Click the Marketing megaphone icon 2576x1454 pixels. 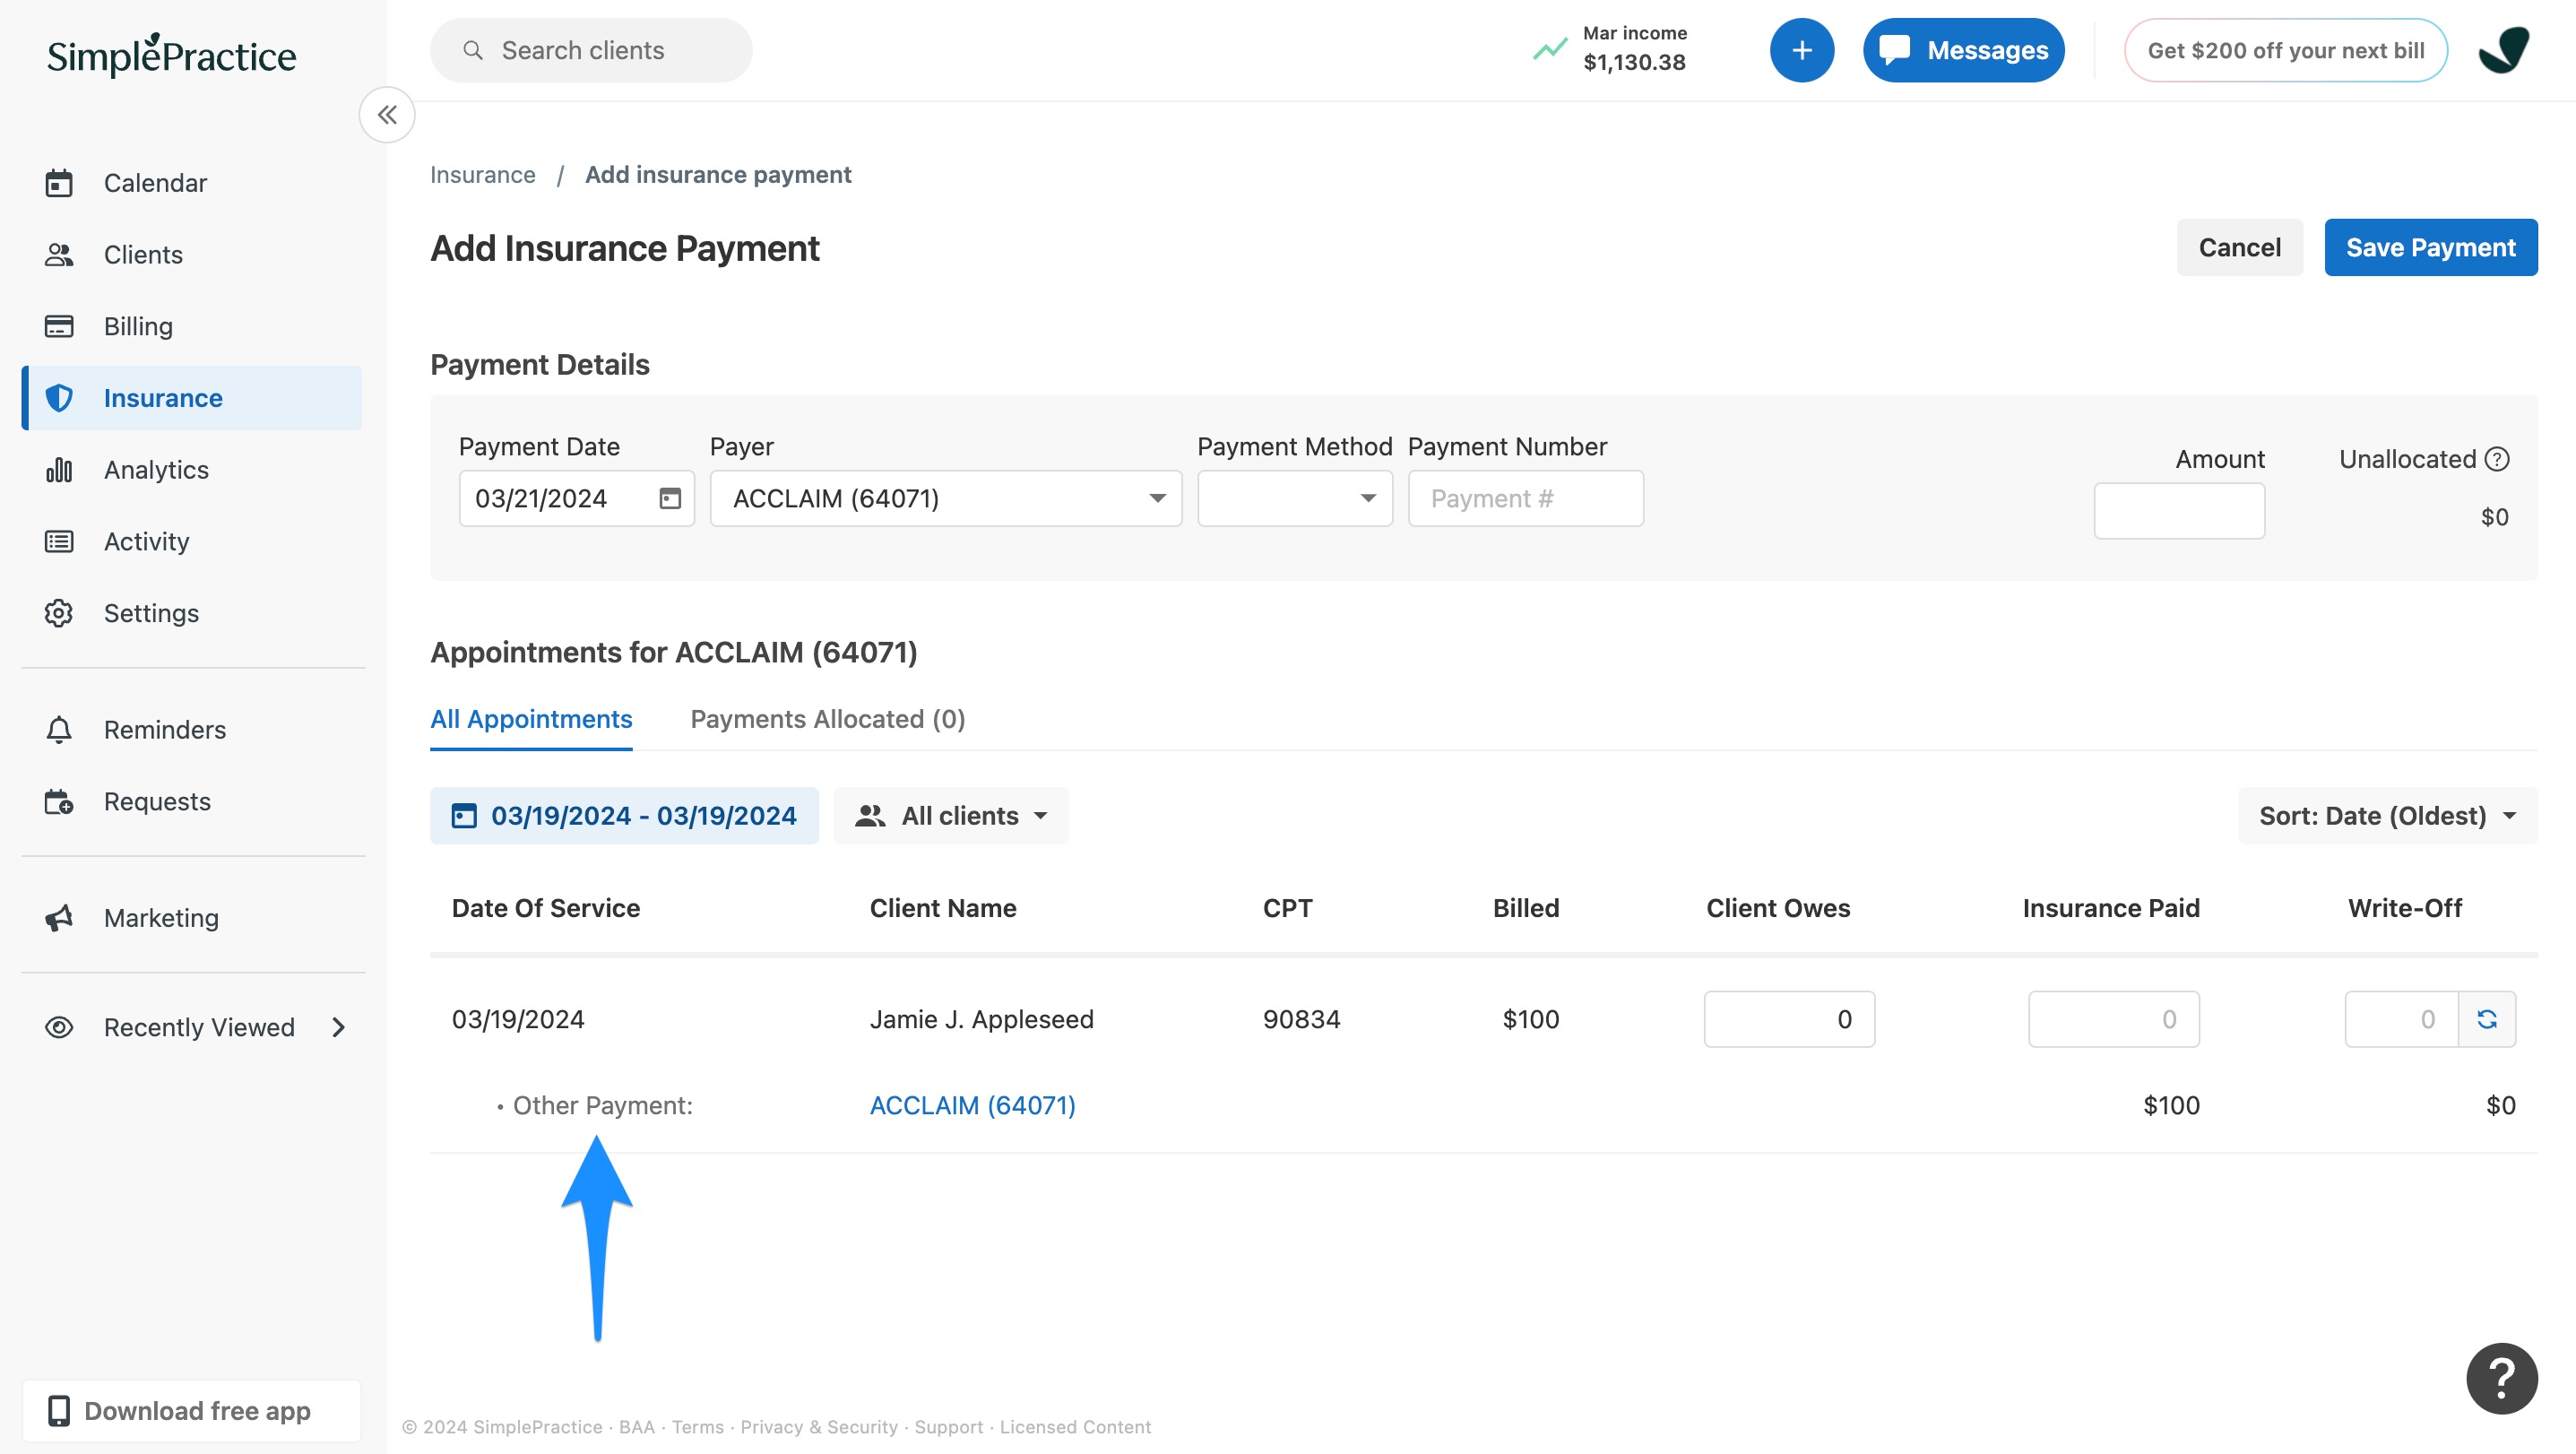pyautogui.click(x=59, y=918)
